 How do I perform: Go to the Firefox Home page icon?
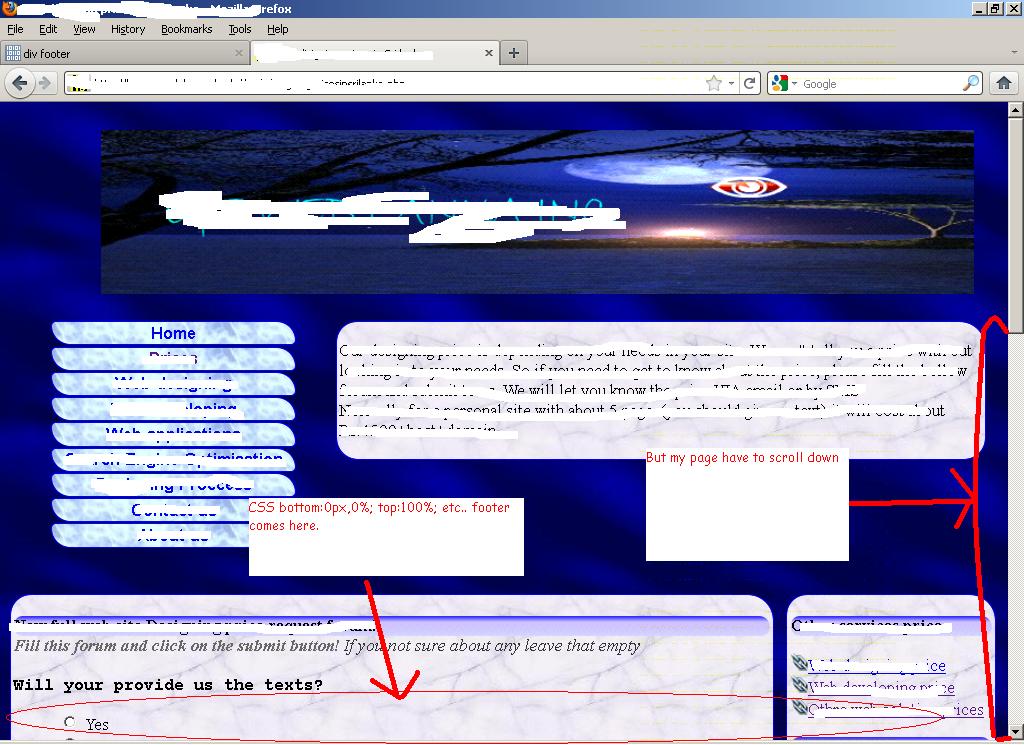coord(1004,84)
